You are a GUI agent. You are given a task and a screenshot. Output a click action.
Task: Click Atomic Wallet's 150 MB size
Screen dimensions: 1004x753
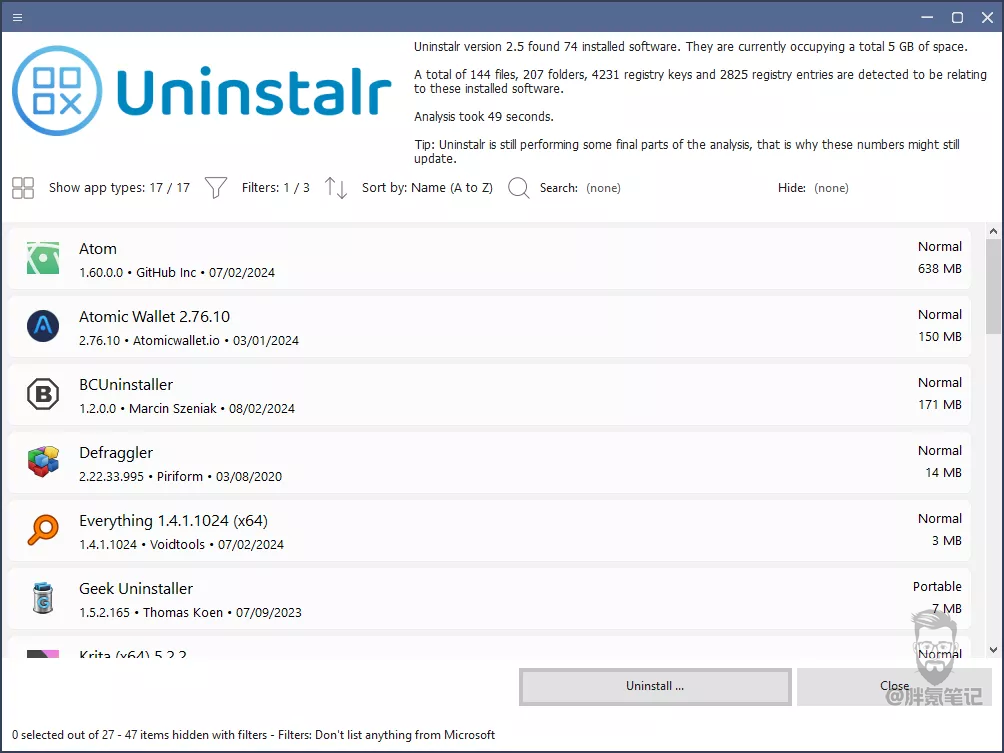(x=939, y=336)
